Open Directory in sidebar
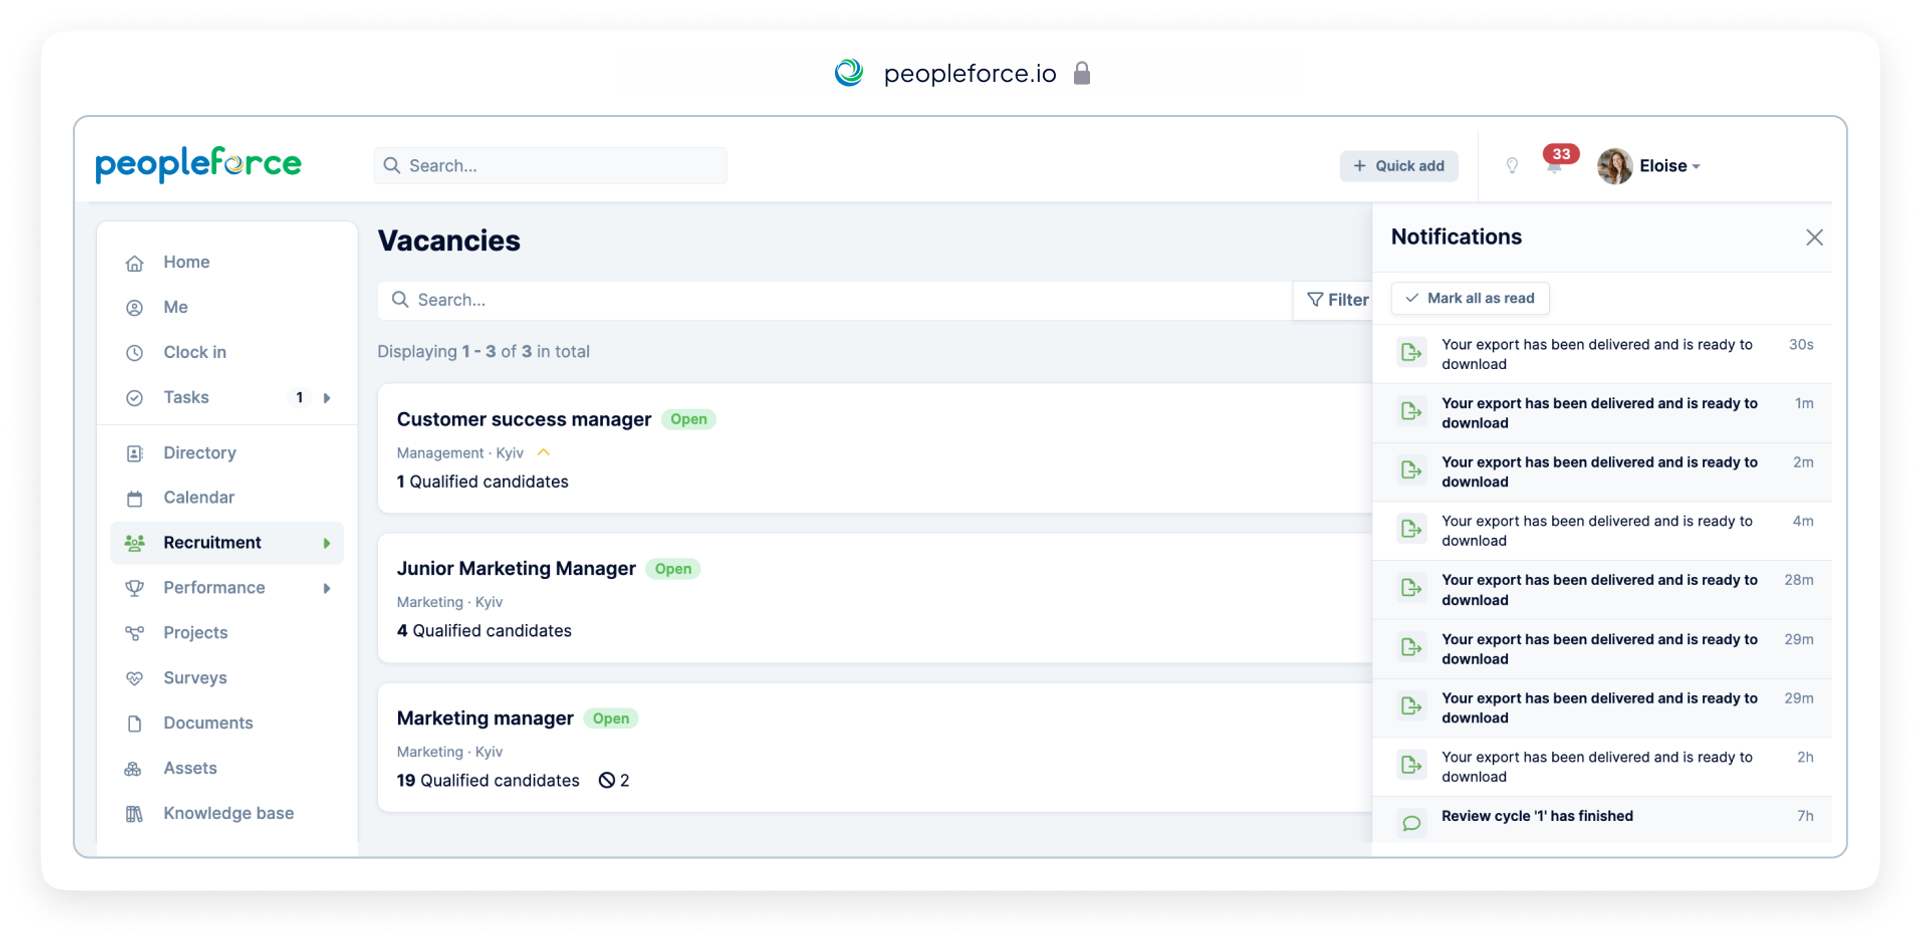1920x941 pixels. click(x=199, y=453)
